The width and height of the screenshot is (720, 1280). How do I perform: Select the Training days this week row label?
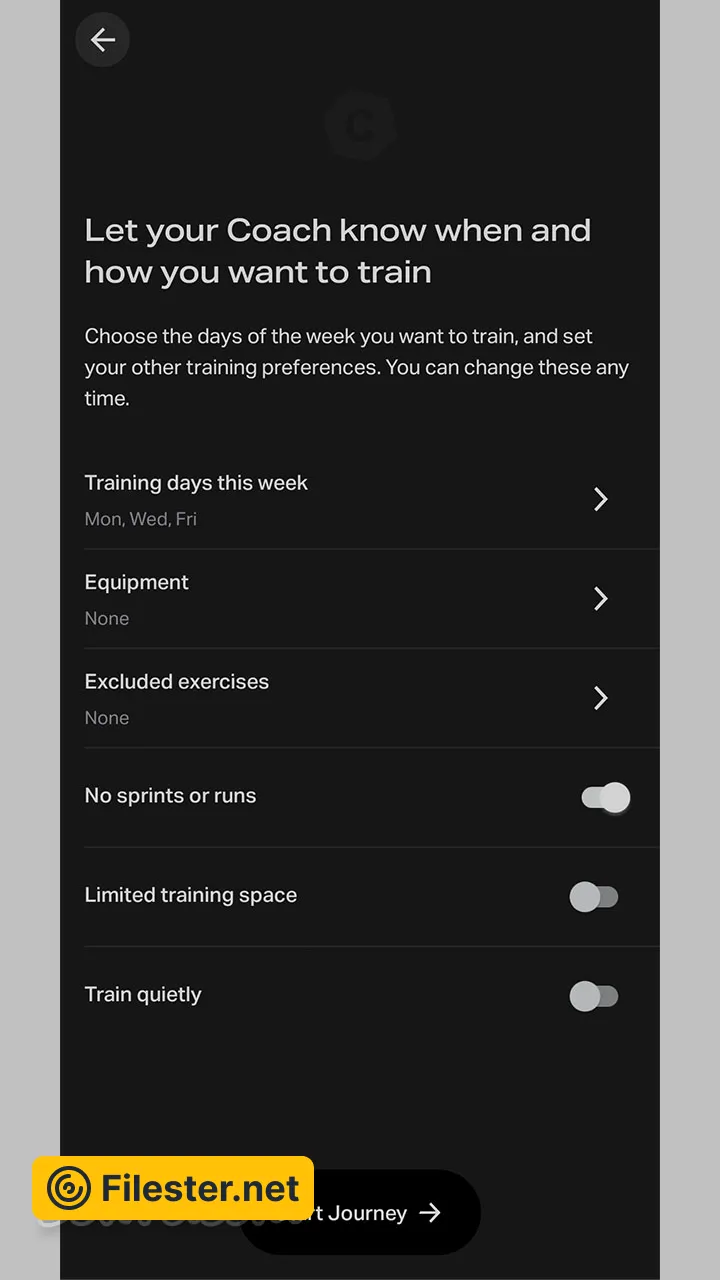tap(196, 483)
